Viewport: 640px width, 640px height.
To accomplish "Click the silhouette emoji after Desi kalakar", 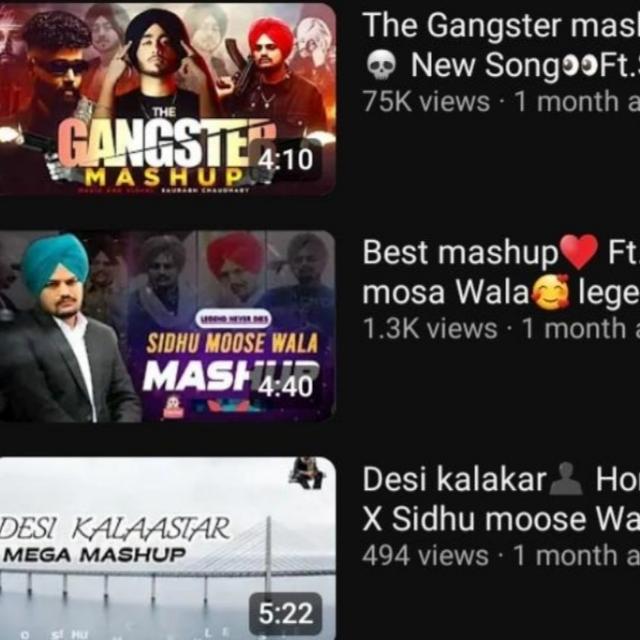I will (x=565, y=479).
